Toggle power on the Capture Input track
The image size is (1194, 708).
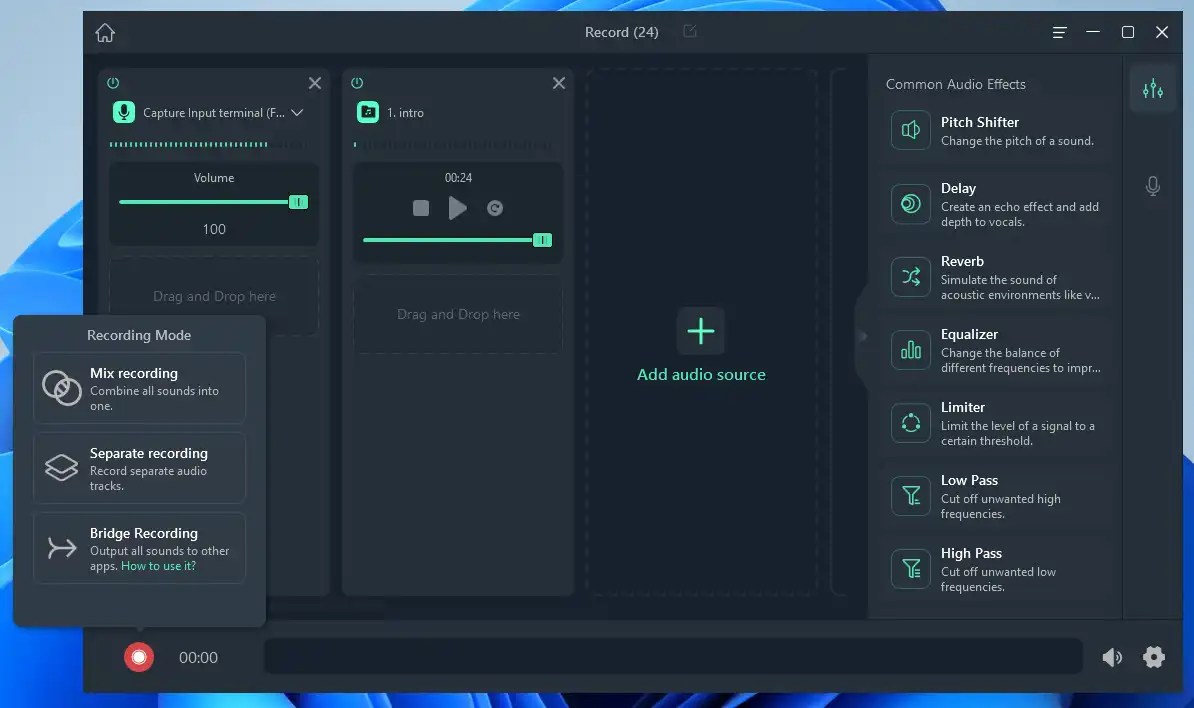[x=110, y=83]
